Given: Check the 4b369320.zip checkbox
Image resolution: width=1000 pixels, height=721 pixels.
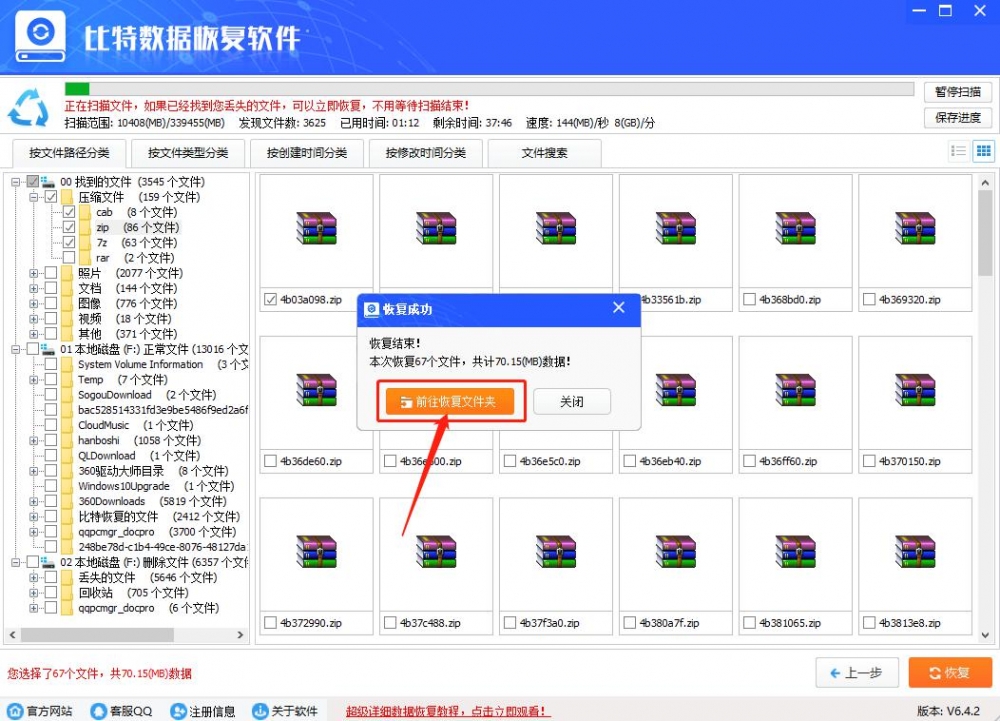Looking at the screenshot, I should pos(869,299).
